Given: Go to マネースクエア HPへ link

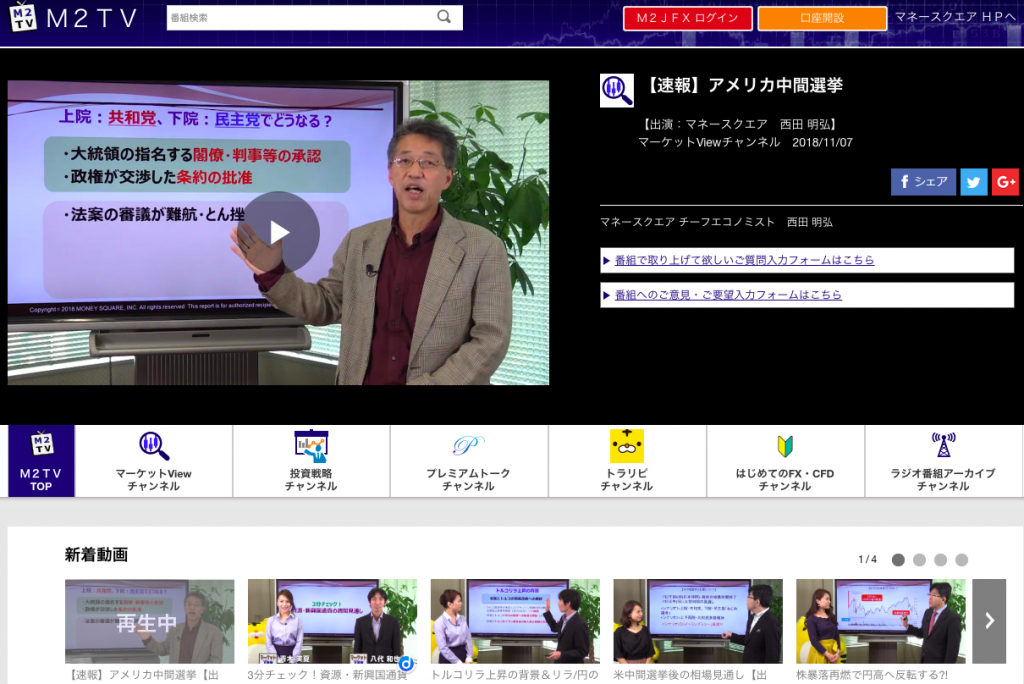Looking at the screenshot, I should click(955, 17).
